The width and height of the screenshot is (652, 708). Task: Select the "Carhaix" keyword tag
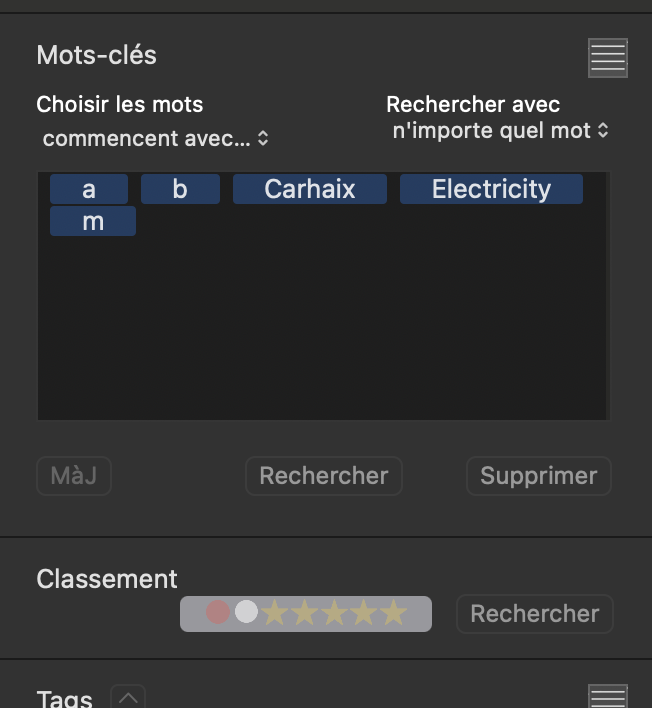310,189
